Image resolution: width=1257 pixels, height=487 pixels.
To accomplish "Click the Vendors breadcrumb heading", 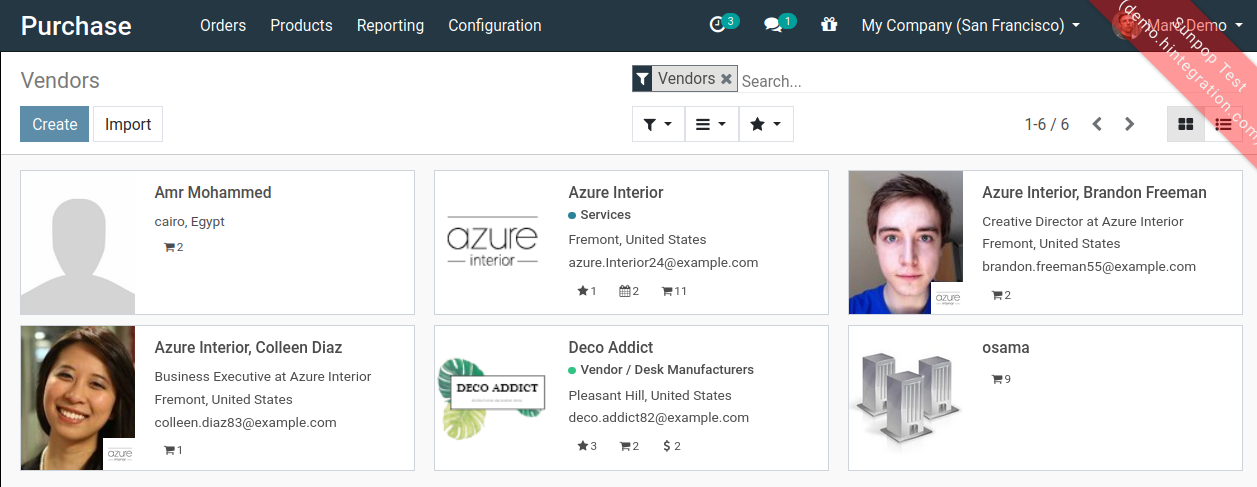I will click(x=60, y=81).
